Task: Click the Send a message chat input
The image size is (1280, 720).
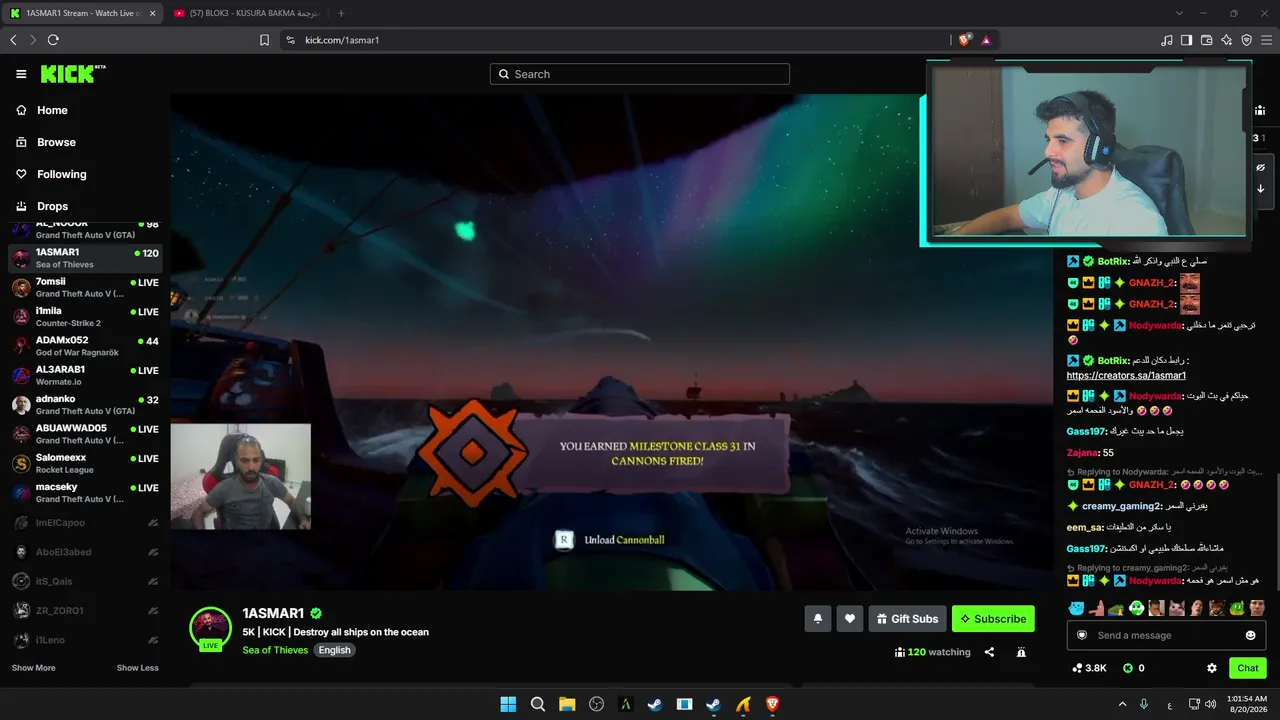Action: click(x=1165, y=635)
